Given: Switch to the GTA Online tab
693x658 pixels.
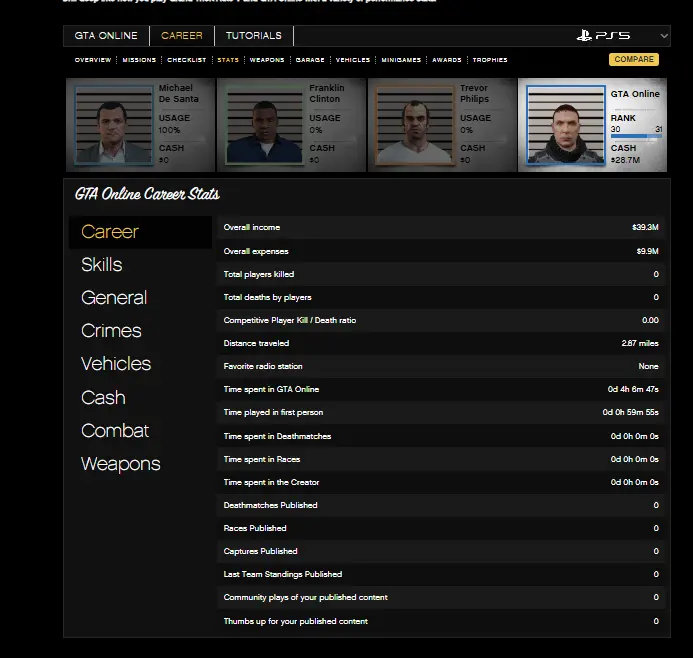Looking at the screenshot, I should [x=106, y=36].
